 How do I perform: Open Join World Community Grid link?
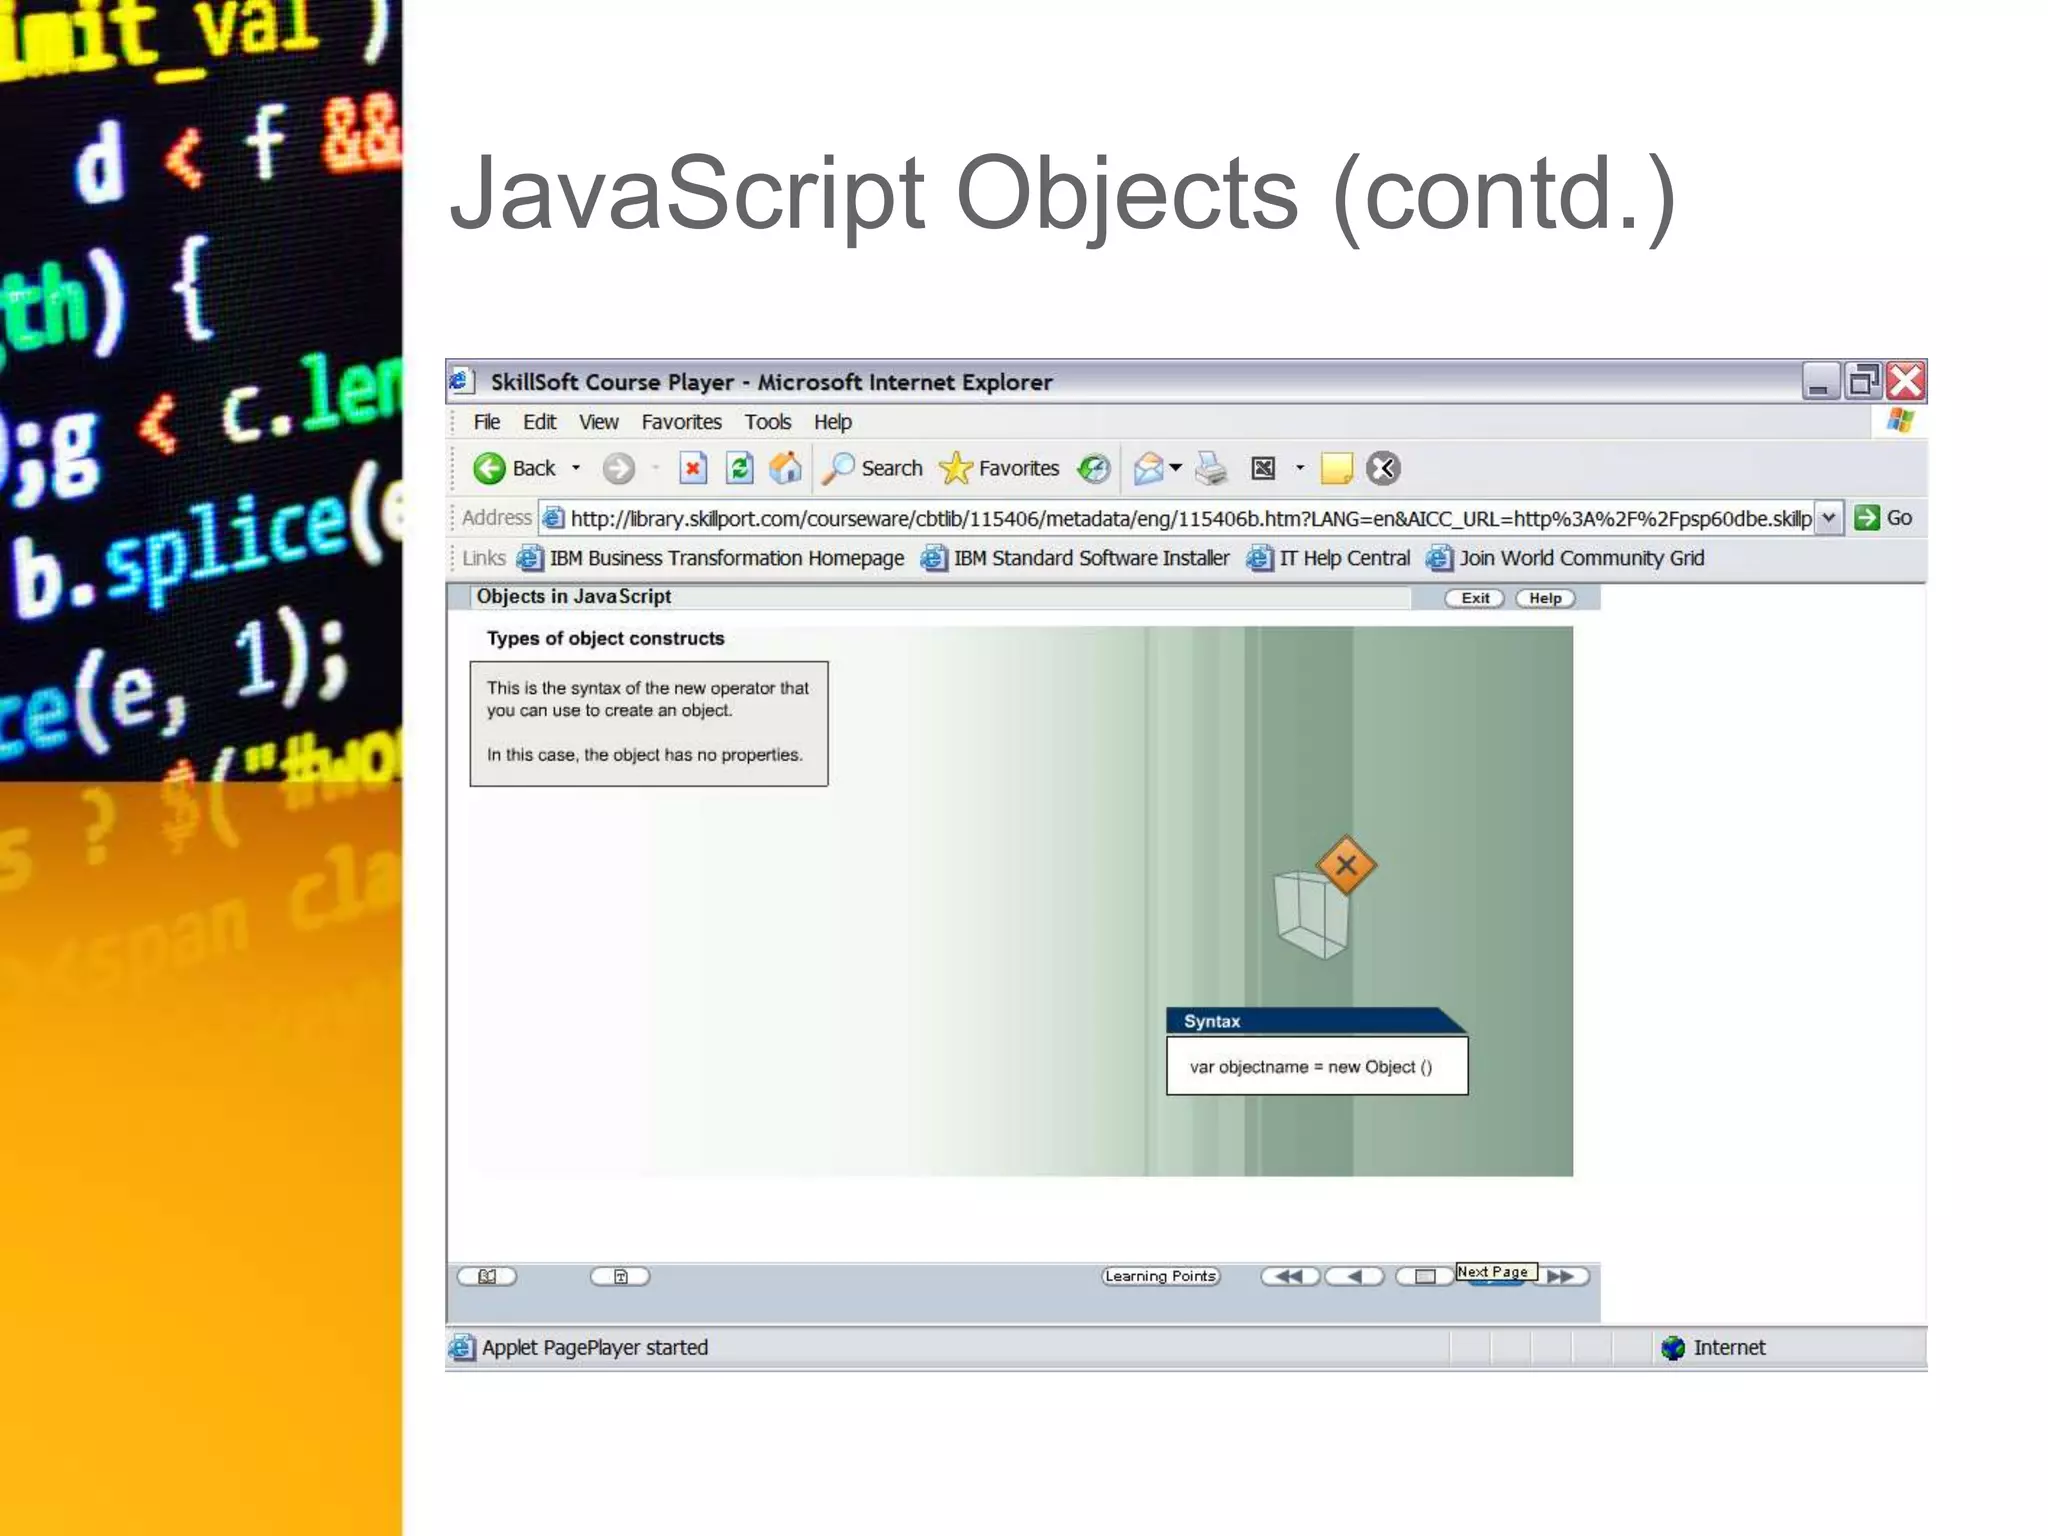coord(1566,558)
